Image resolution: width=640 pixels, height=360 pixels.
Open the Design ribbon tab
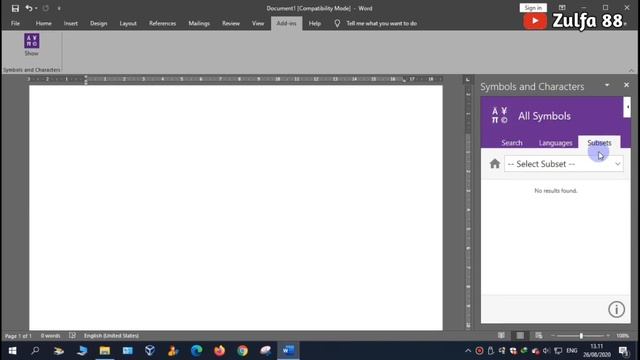coord(98,24)
